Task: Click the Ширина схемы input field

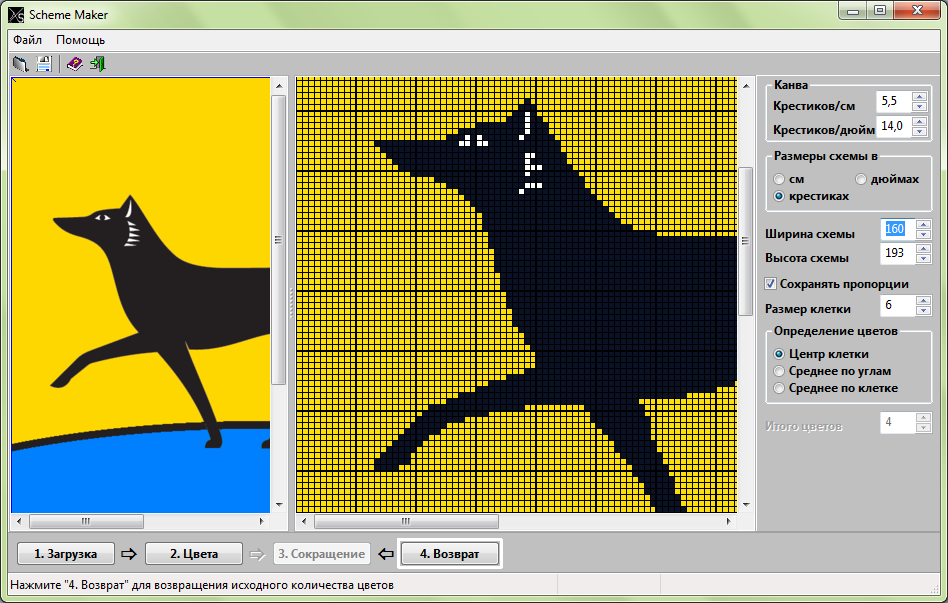Action: [x=897, y=229]
